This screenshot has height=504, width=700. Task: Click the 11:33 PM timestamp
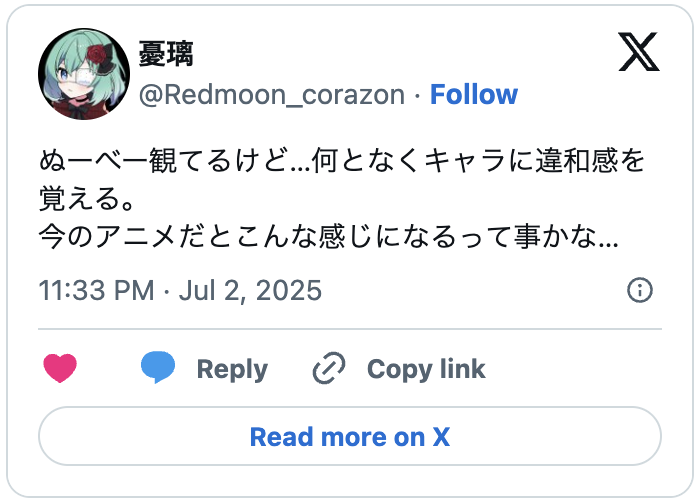click(x=96, y=291)
